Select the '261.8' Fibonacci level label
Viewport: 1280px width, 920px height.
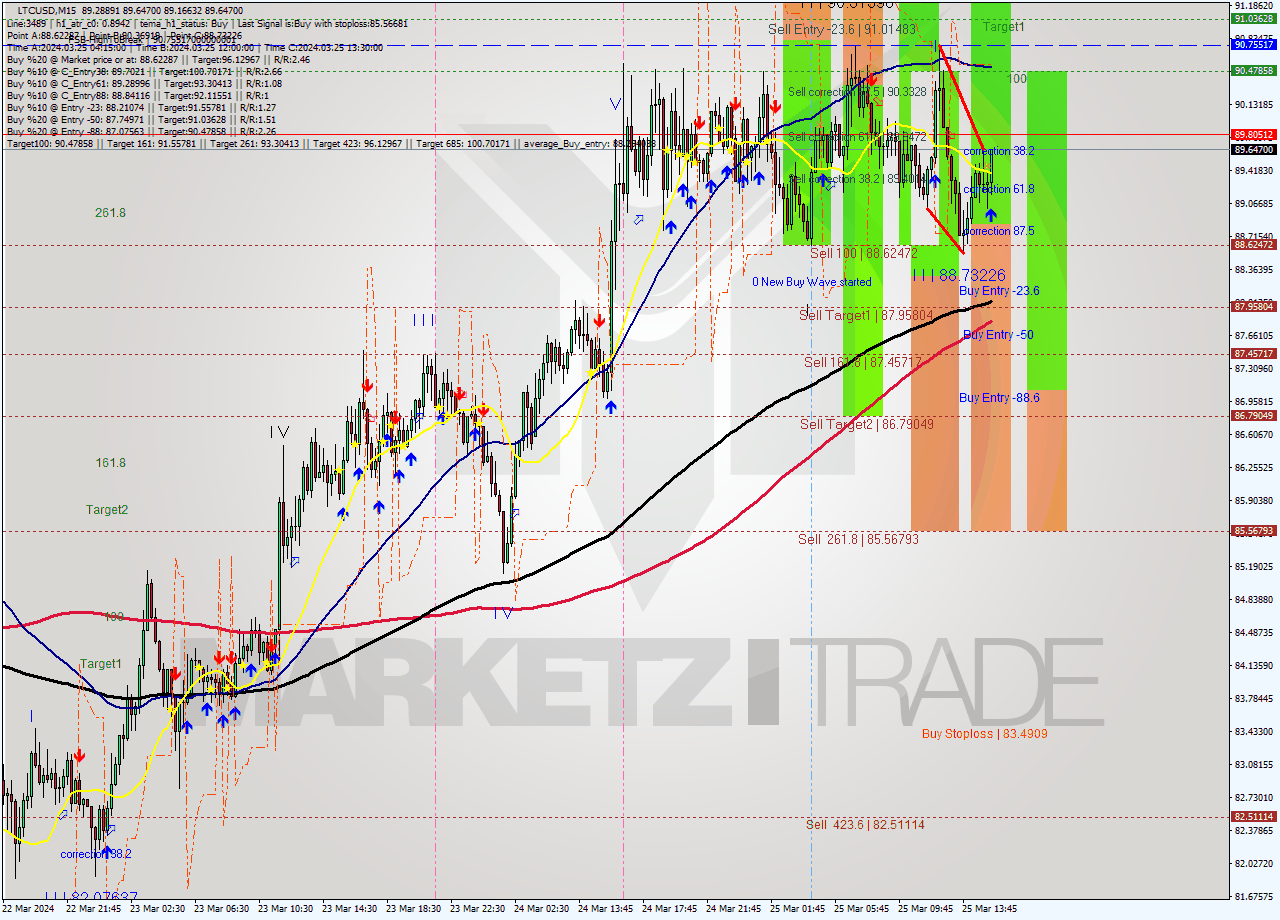(x=110, y=213)
